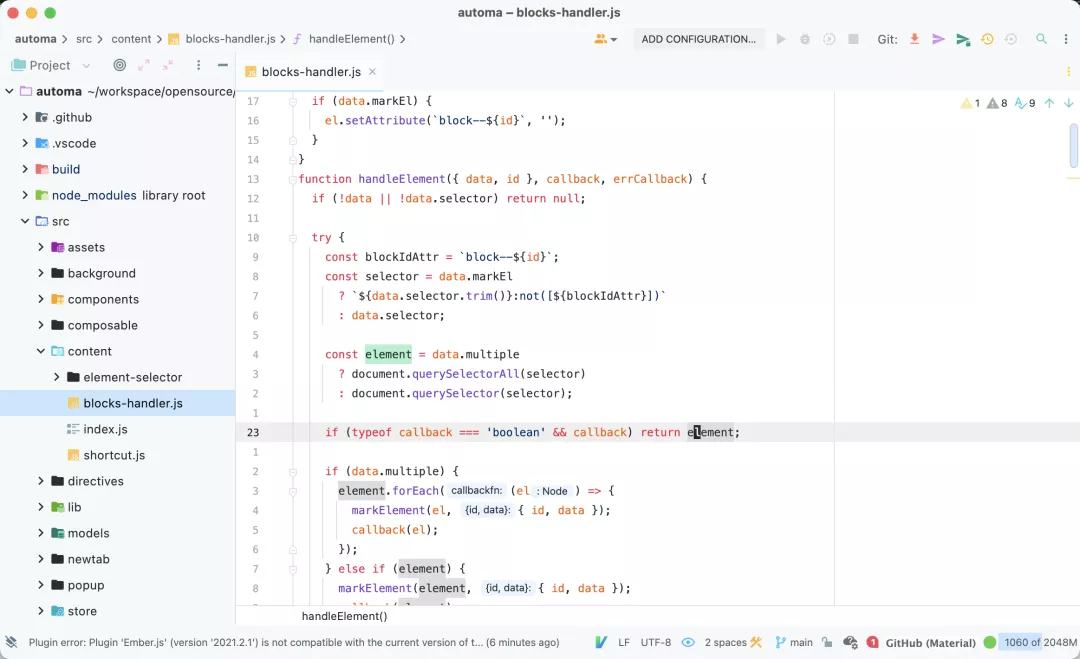
Task: Click handleElement() in editor bottom breadcrumb
Action: (344, 616)
